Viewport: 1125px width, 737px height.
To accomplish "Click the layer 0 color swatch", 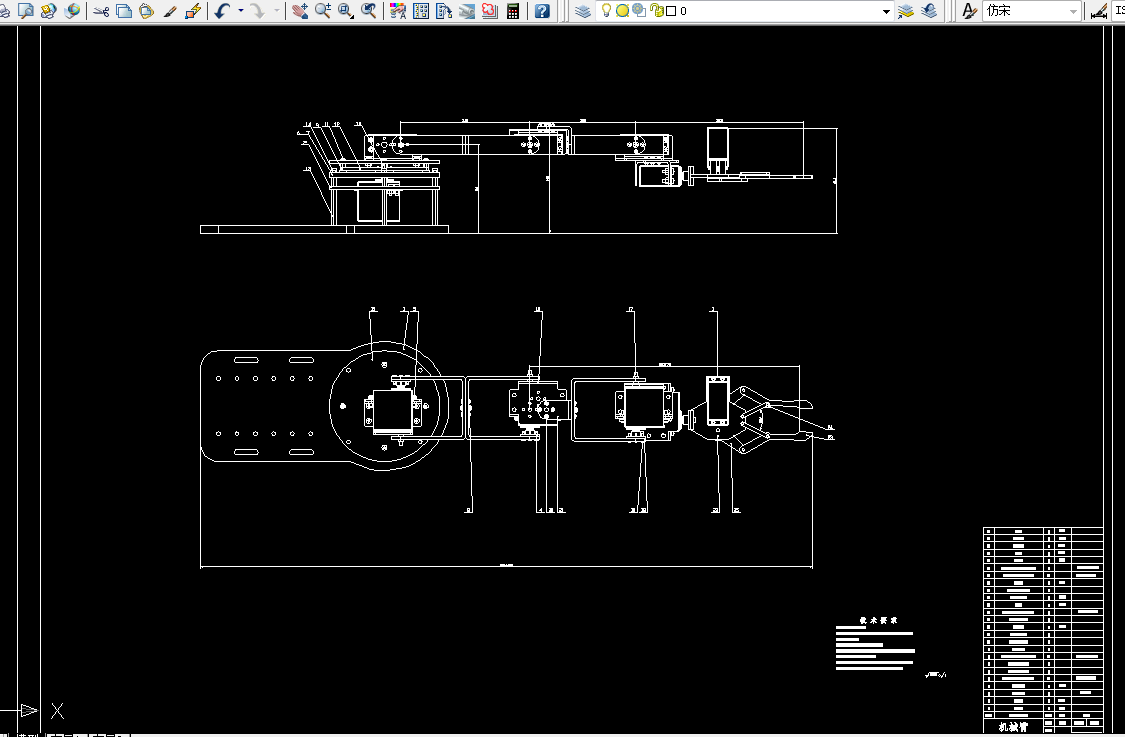I will (671, 11).
